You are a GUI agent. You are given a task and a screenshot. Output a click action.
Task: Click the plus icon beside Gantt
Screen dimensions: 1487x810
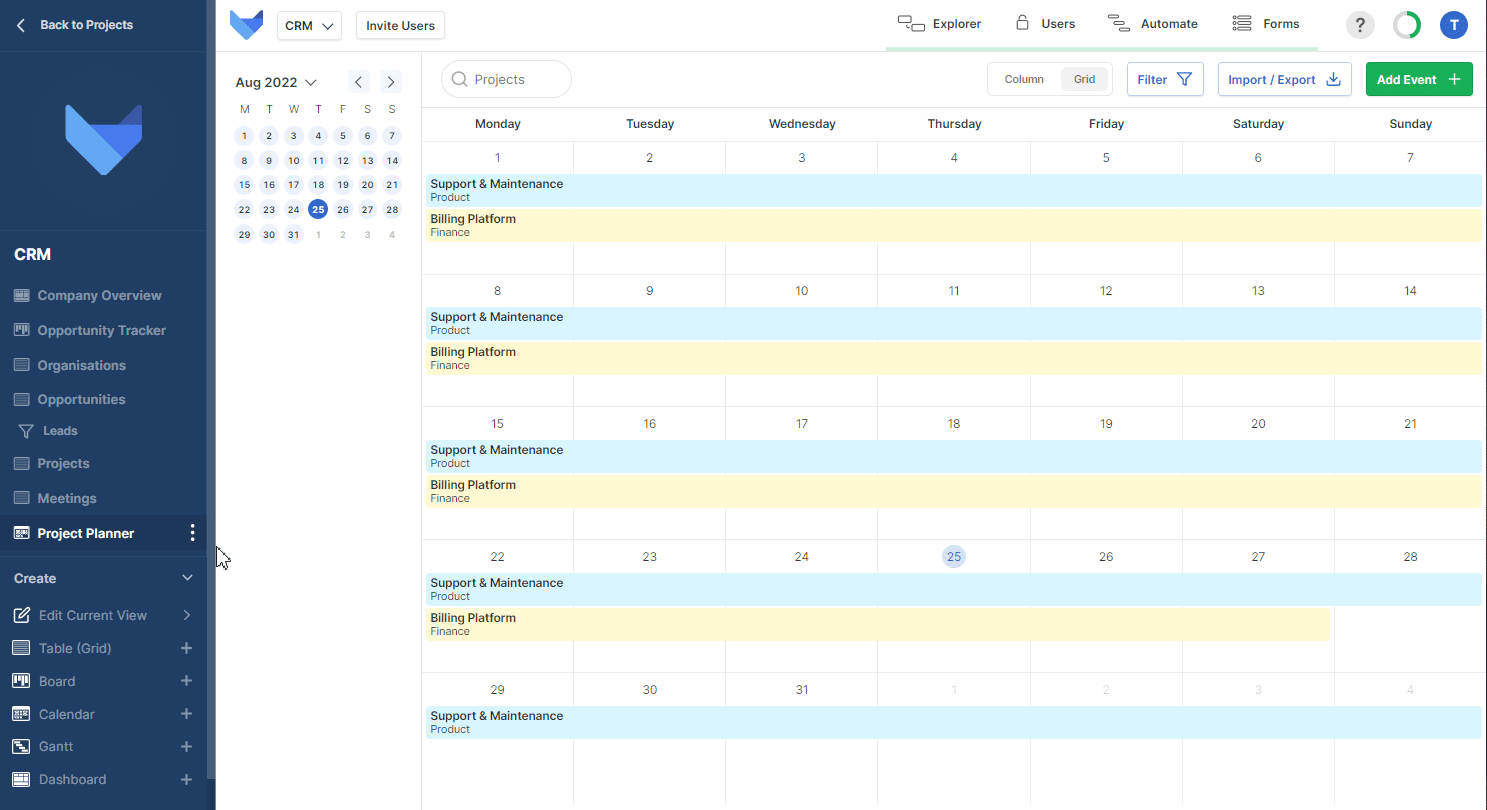click(x=186, y=747)
